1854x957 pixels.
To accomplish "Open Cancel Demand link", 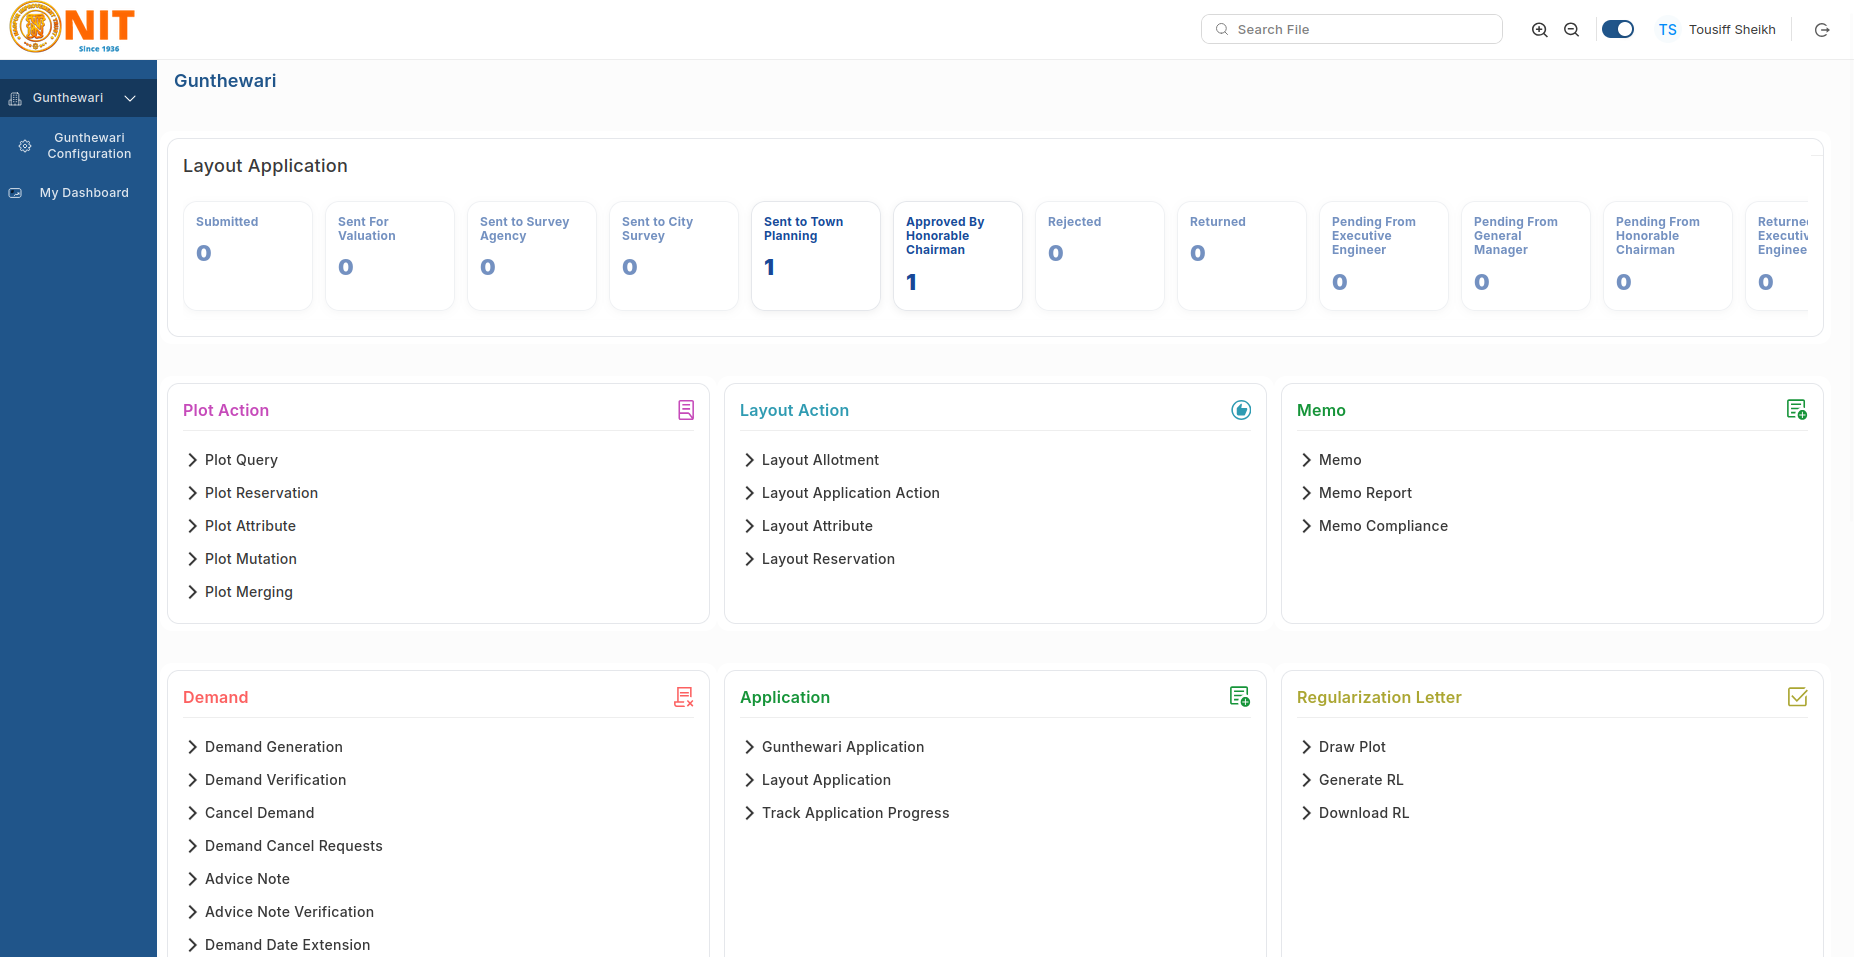I will (259, 813).
